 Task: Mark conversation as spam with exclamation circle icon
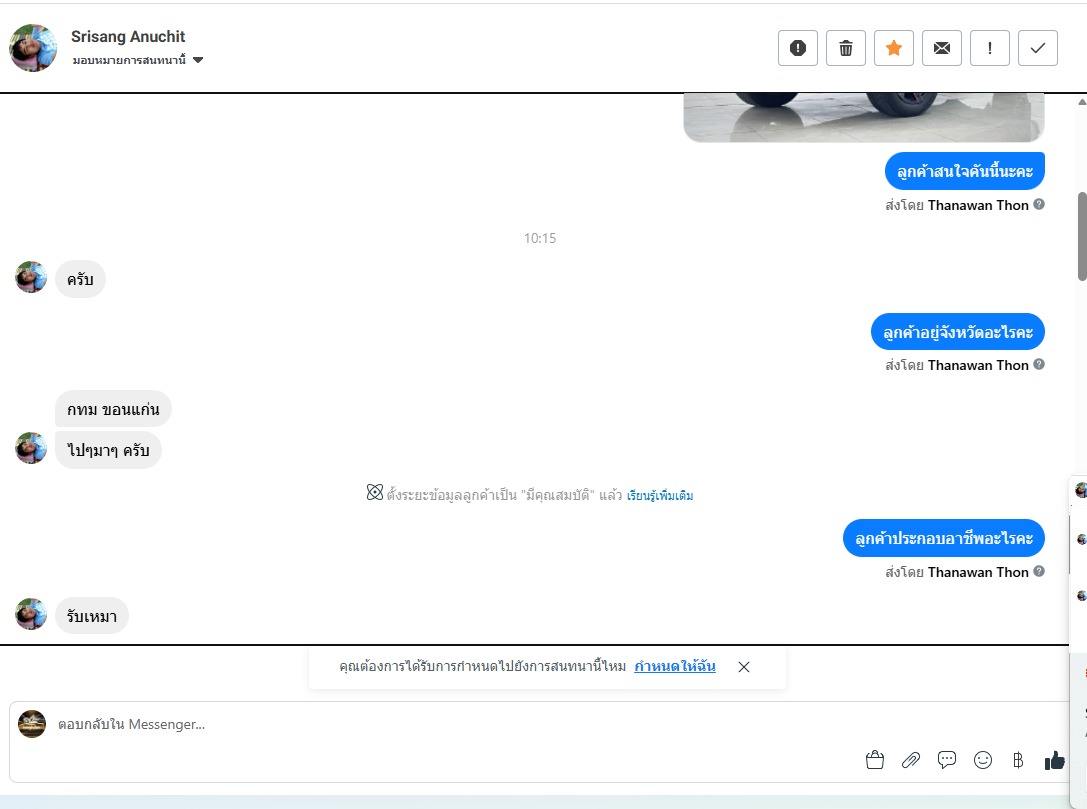(798, 48)
